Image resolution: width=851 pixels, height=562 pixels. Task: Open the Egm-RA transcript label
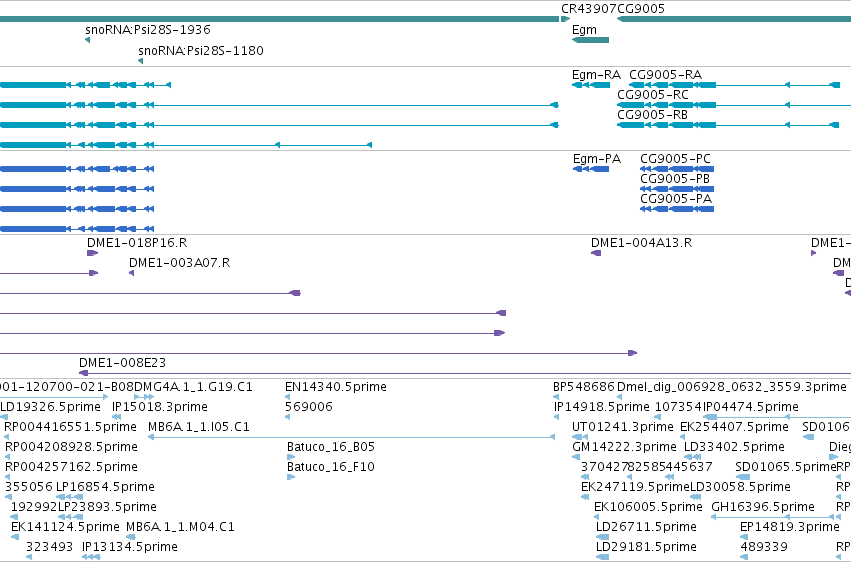pyautogui.click(x=596, y=75)
